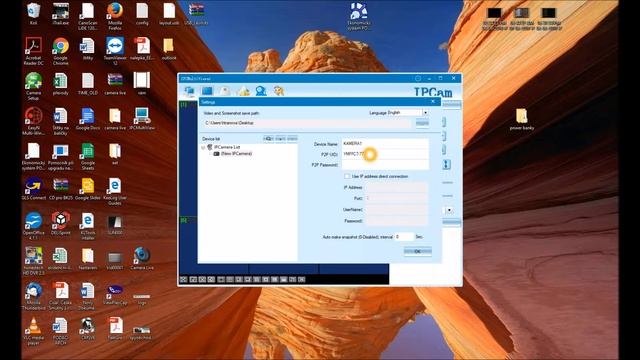640x360 pixels.
Task: Launch VLC media player shortcut
Action: click(33, 331)
